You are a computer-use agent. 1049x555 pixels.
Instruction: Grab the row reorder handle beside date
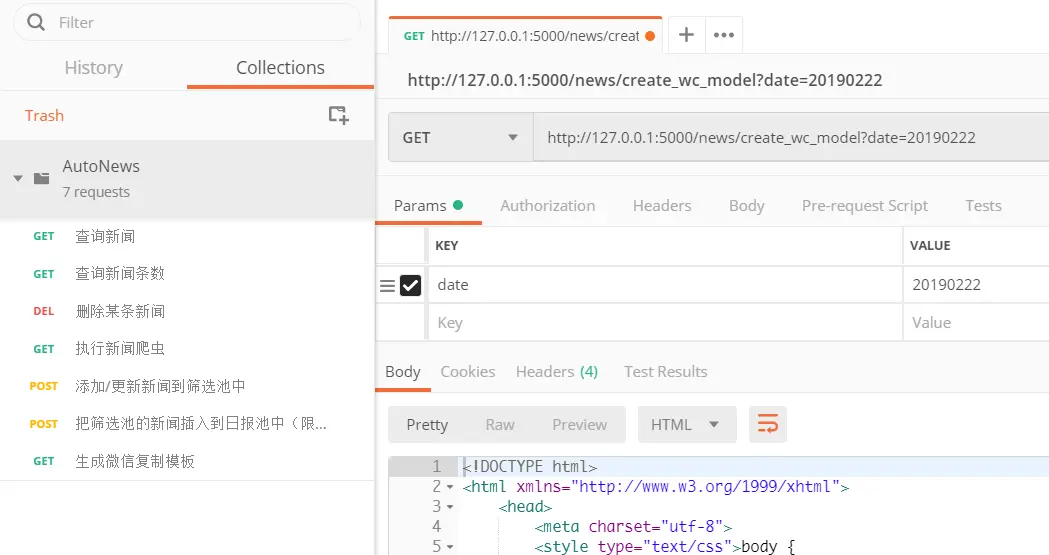coord(387,286)
